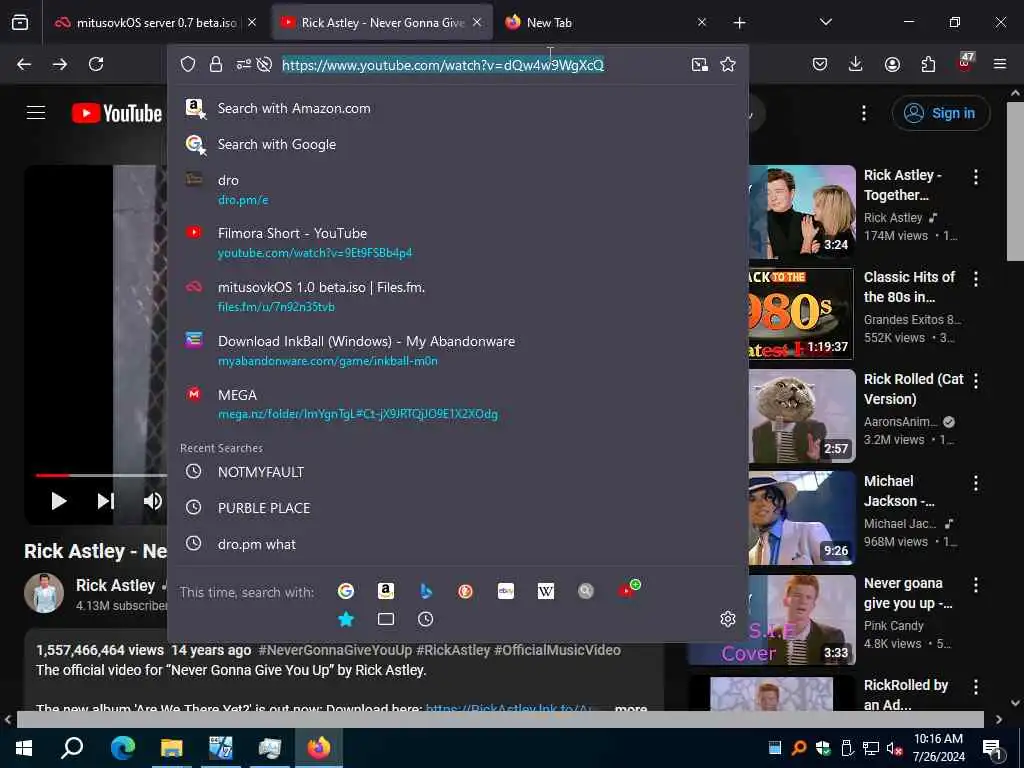Open Windows Start menu
This screenshot has height=768, width=1024.
click(24, 748)
